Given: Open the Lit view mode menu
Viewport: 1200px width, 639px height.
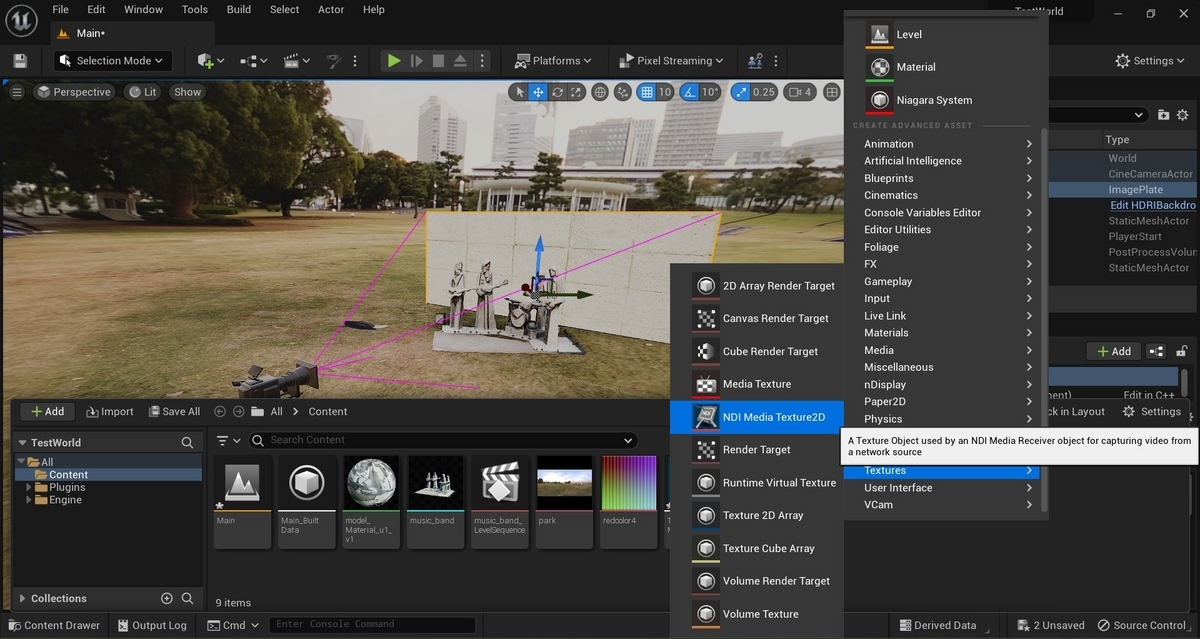Looking at the screenshot, I should click(x=143, y=92).
